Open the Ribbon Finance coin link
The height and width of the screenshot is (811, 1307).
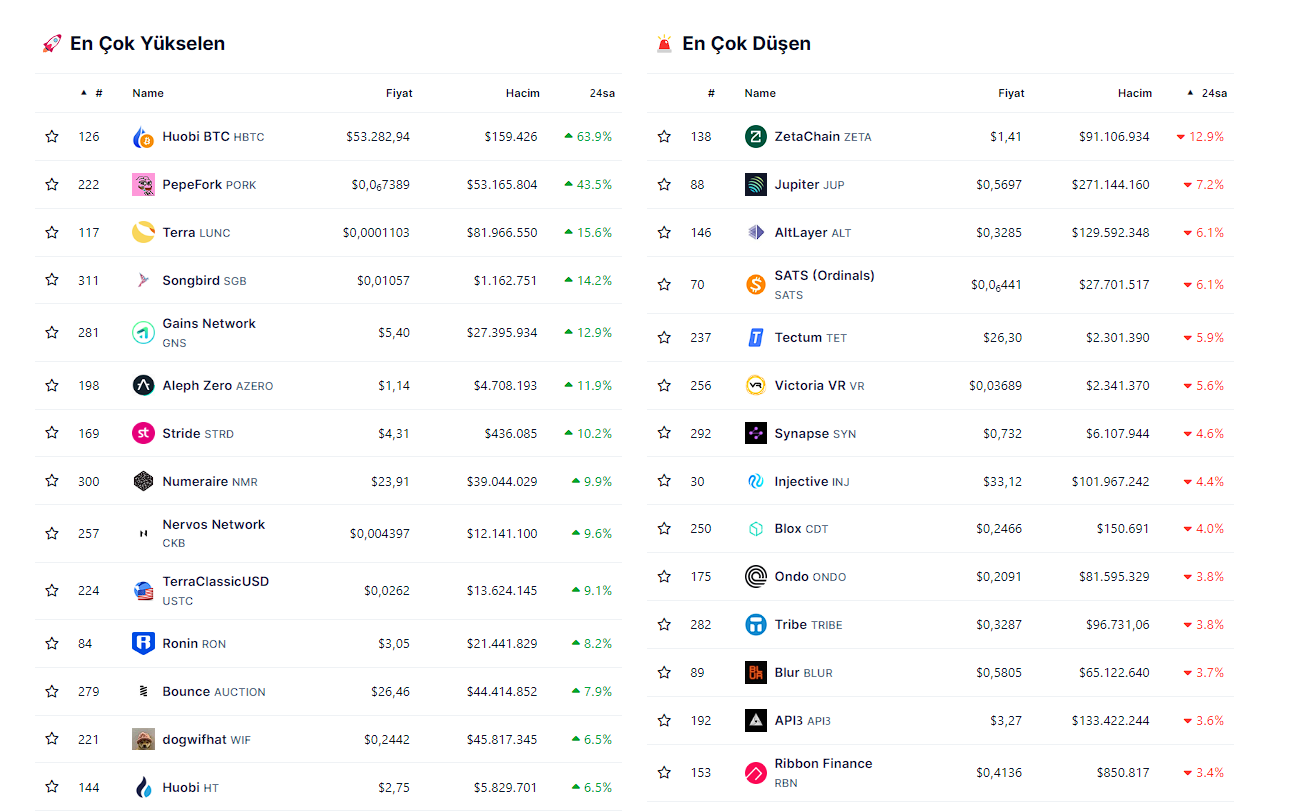[x=822, y=764]
